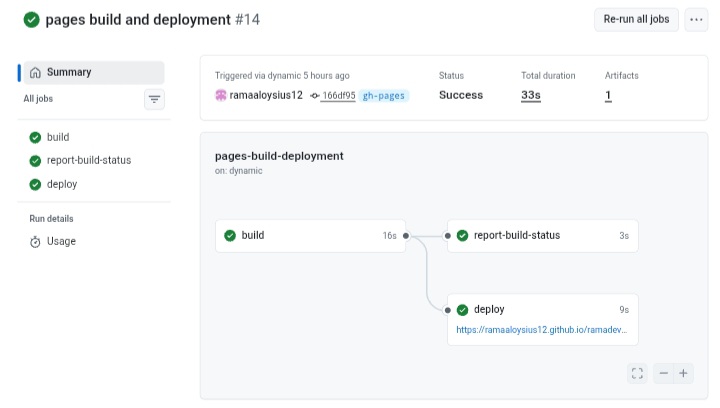Open the All jobs filter icon button
Image resolution: width=720 pixels, height=408 pixels.
click(154, 99)
